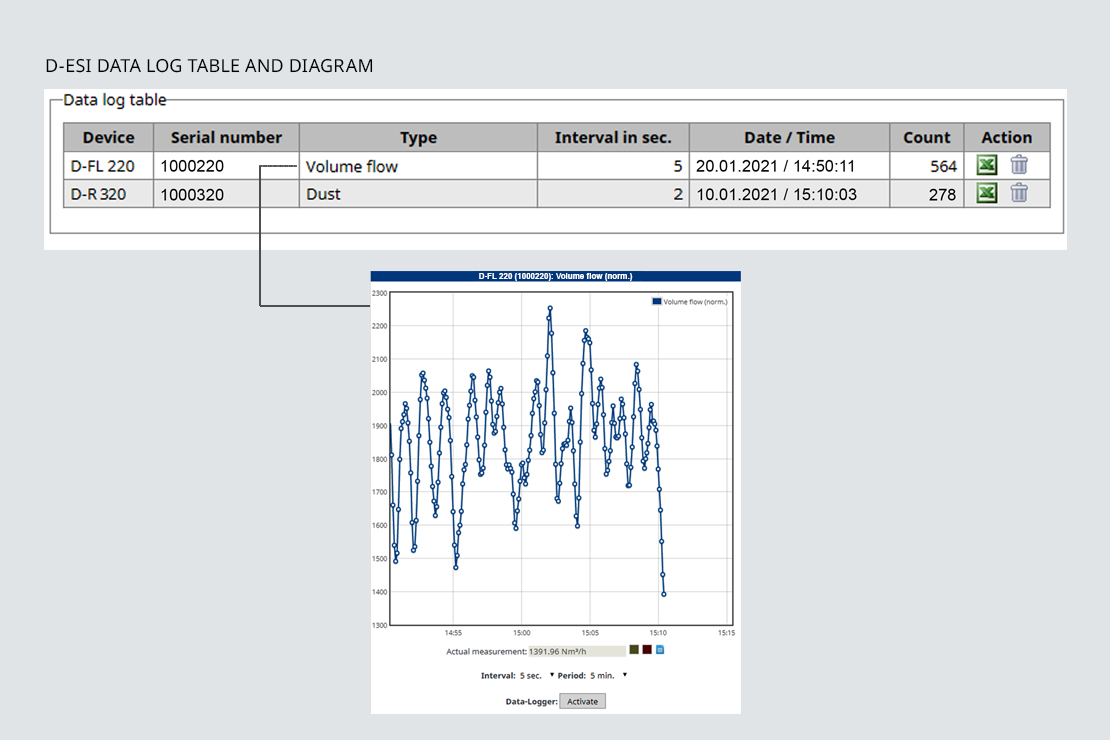Click the Serial number column header
The image size is (1110, 740).
[x=226, y=138]
